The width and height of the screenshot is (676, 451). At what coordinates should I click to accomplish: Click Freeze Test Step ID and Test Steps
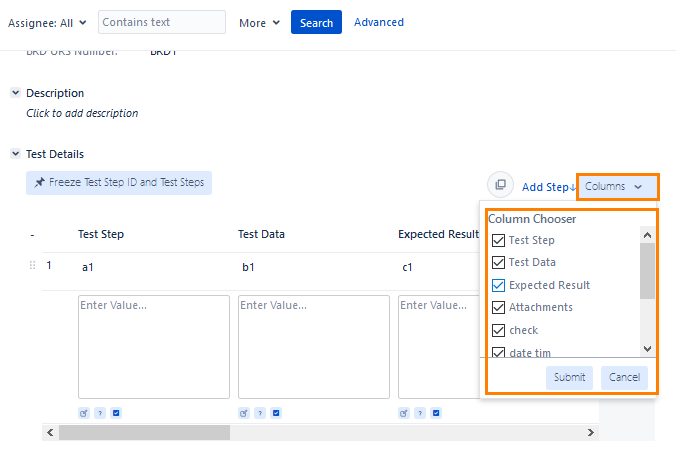point(119,183)
